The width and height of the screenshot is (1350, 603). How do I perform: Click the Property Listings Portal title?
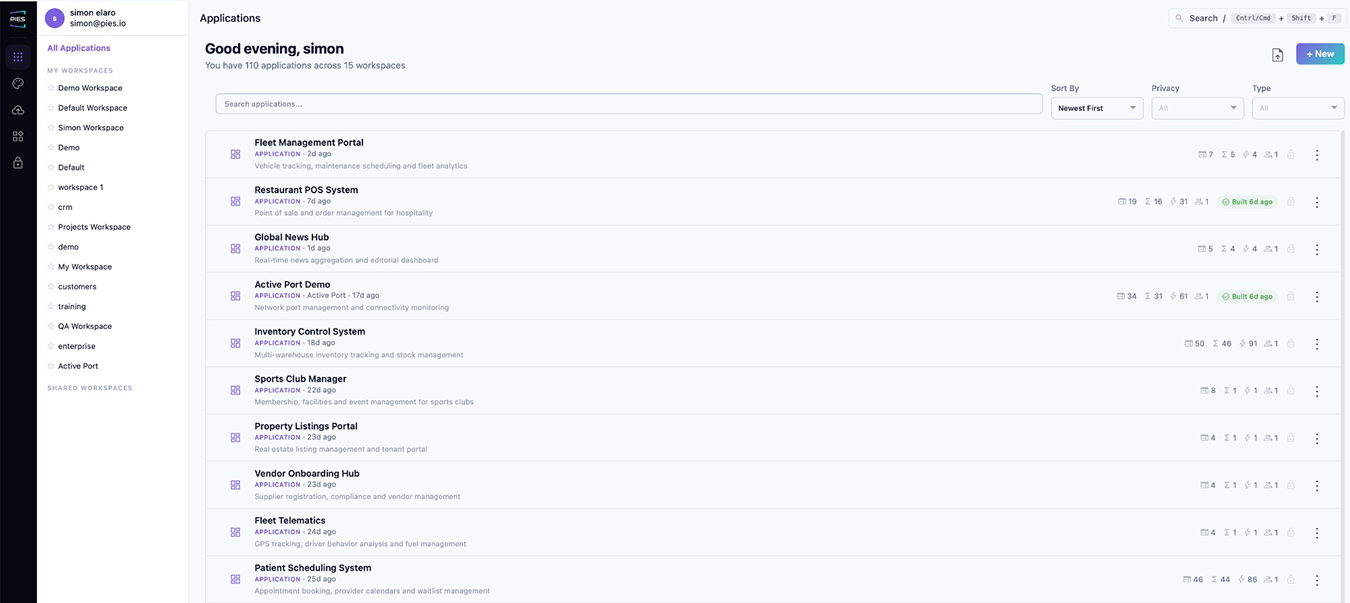pyautogui.click(x=306, y=426)
